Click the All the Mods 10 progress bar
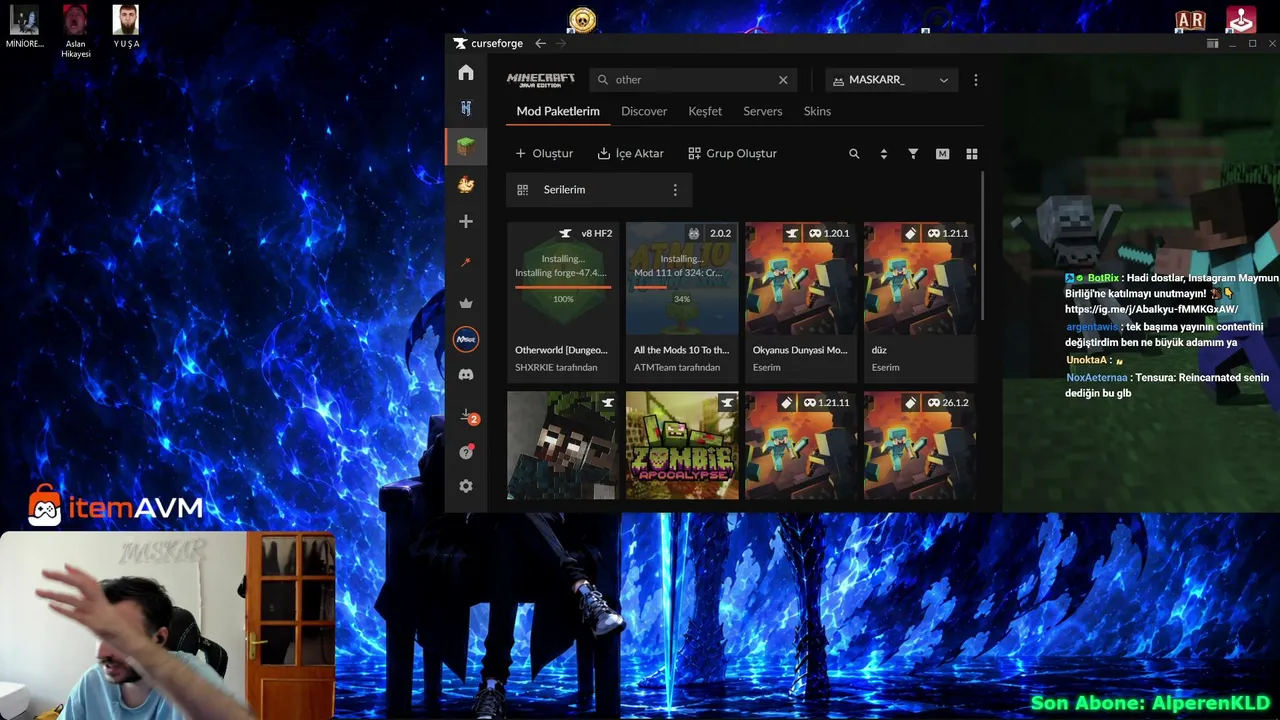This screenshot has width=1280, height=720. 682,287
